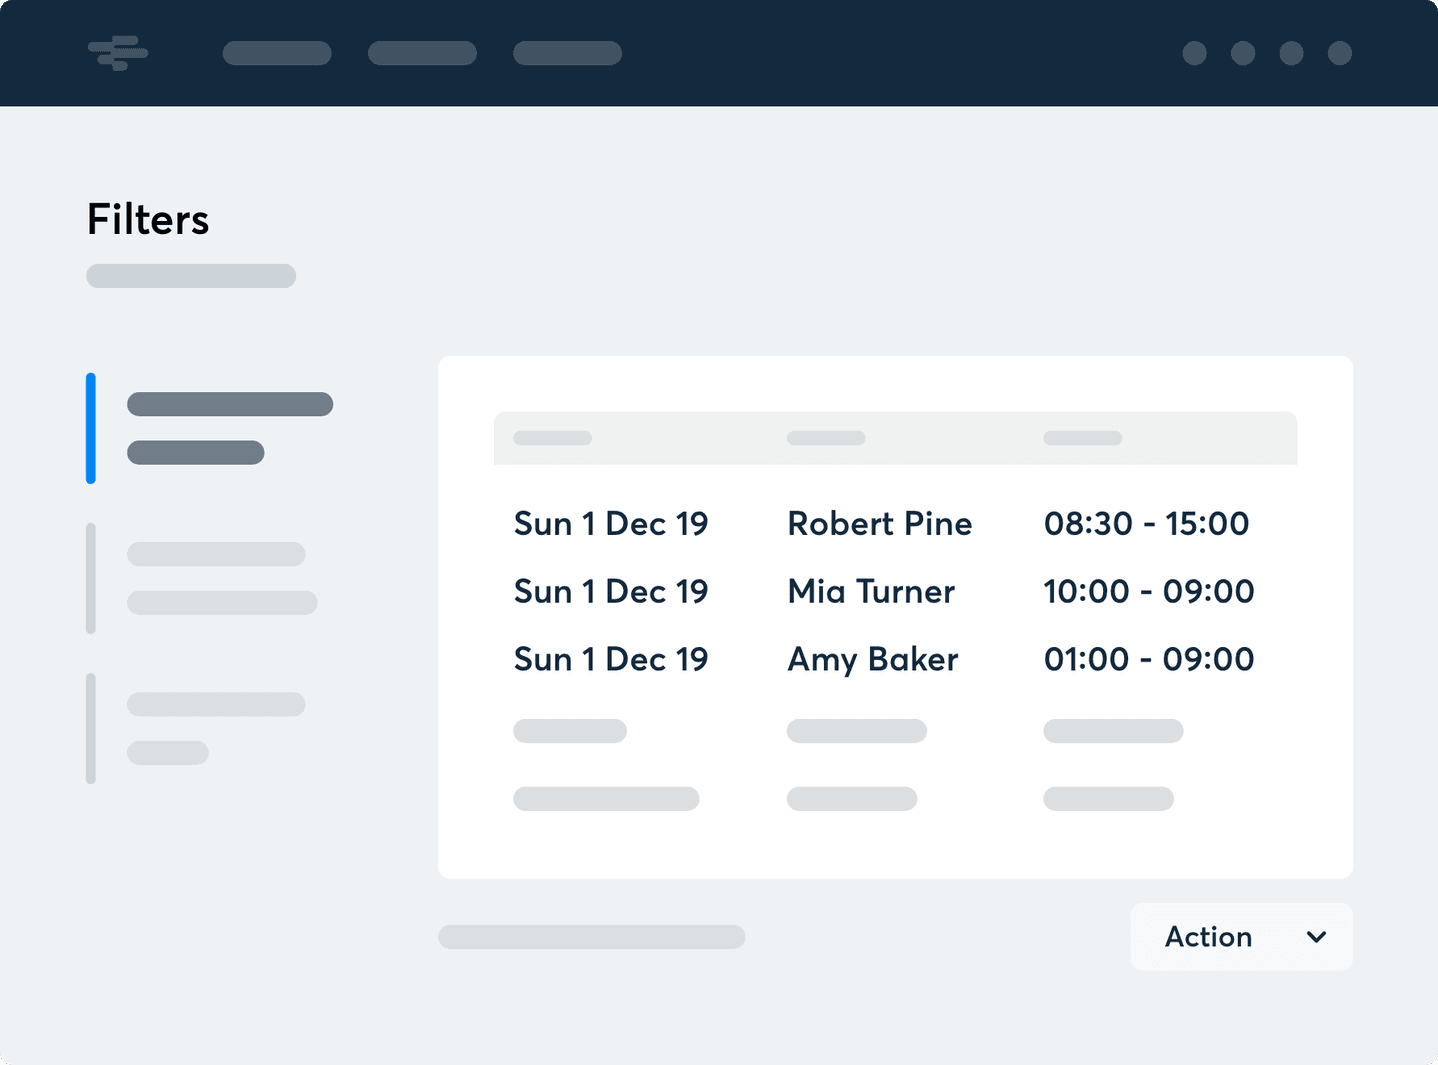Screen dimensions: 1438x1065
Task: Open the second navigation item in header
Action: [422, 53]
